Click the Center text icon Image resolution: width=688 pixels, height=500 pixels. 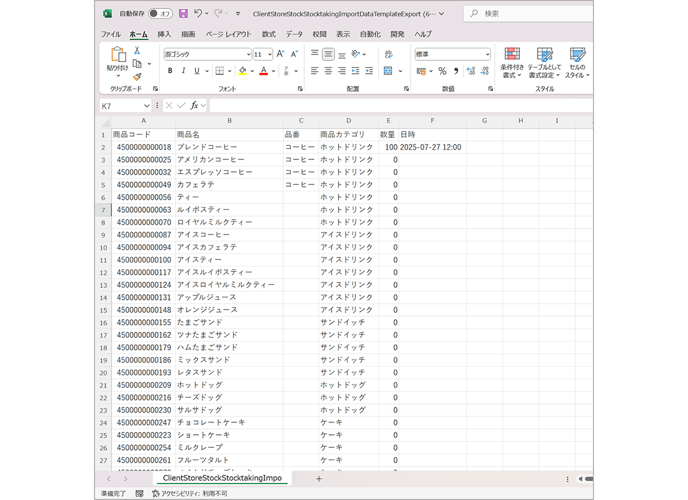(x=328, y=71)
